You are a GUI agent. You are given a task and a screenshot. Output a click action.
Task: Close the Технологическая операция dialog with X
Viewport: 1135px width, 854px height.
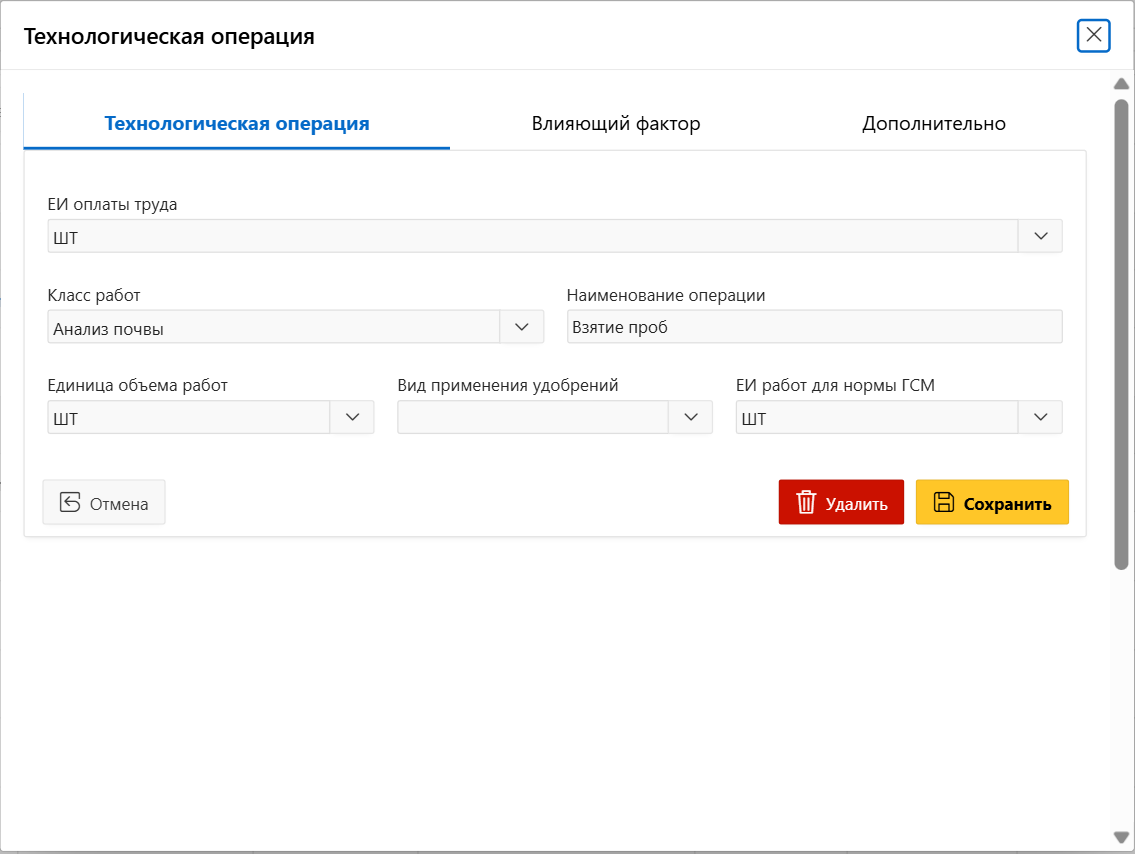click(x=1094, y=36)
